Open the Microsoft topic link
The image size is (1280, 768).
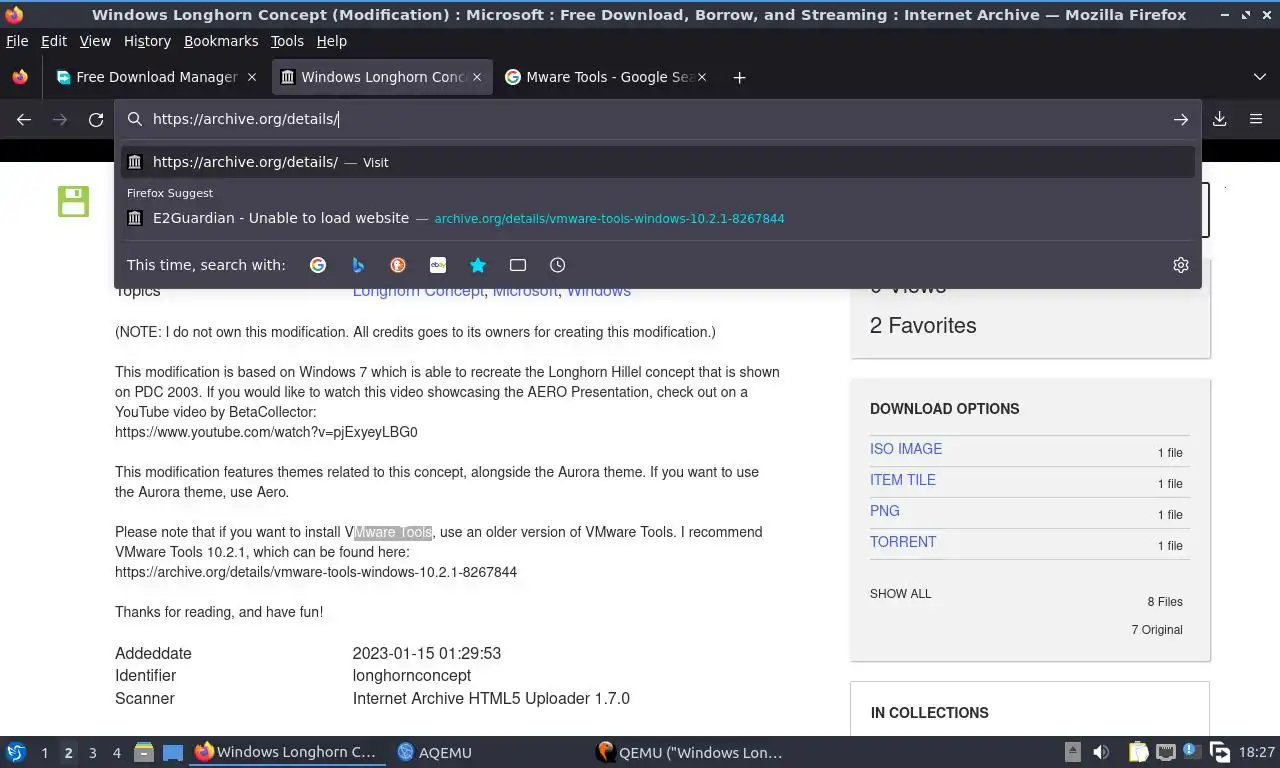pyautogui.click(x=525, y=291)
